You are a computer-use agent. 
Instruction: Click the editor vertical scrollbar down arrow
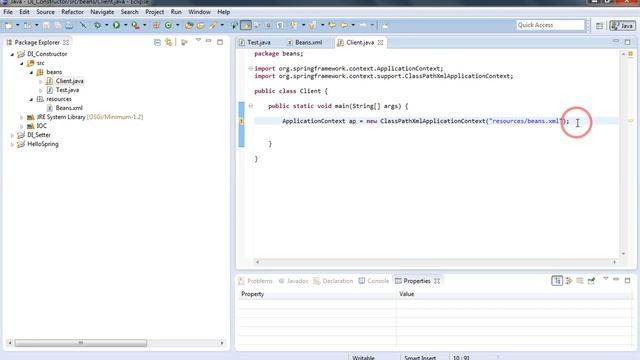point(623,253)
